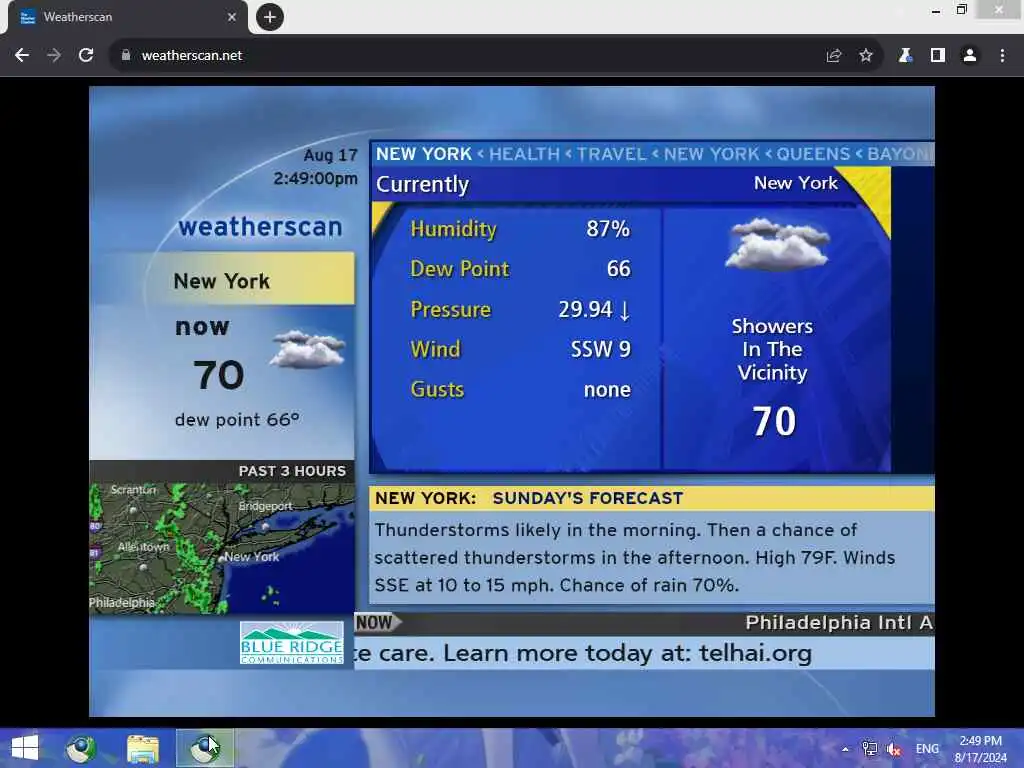The height and width of the screenshot is (768, 1024).
Task: Click the muted volume tray icon
Action: coord(893,748)
